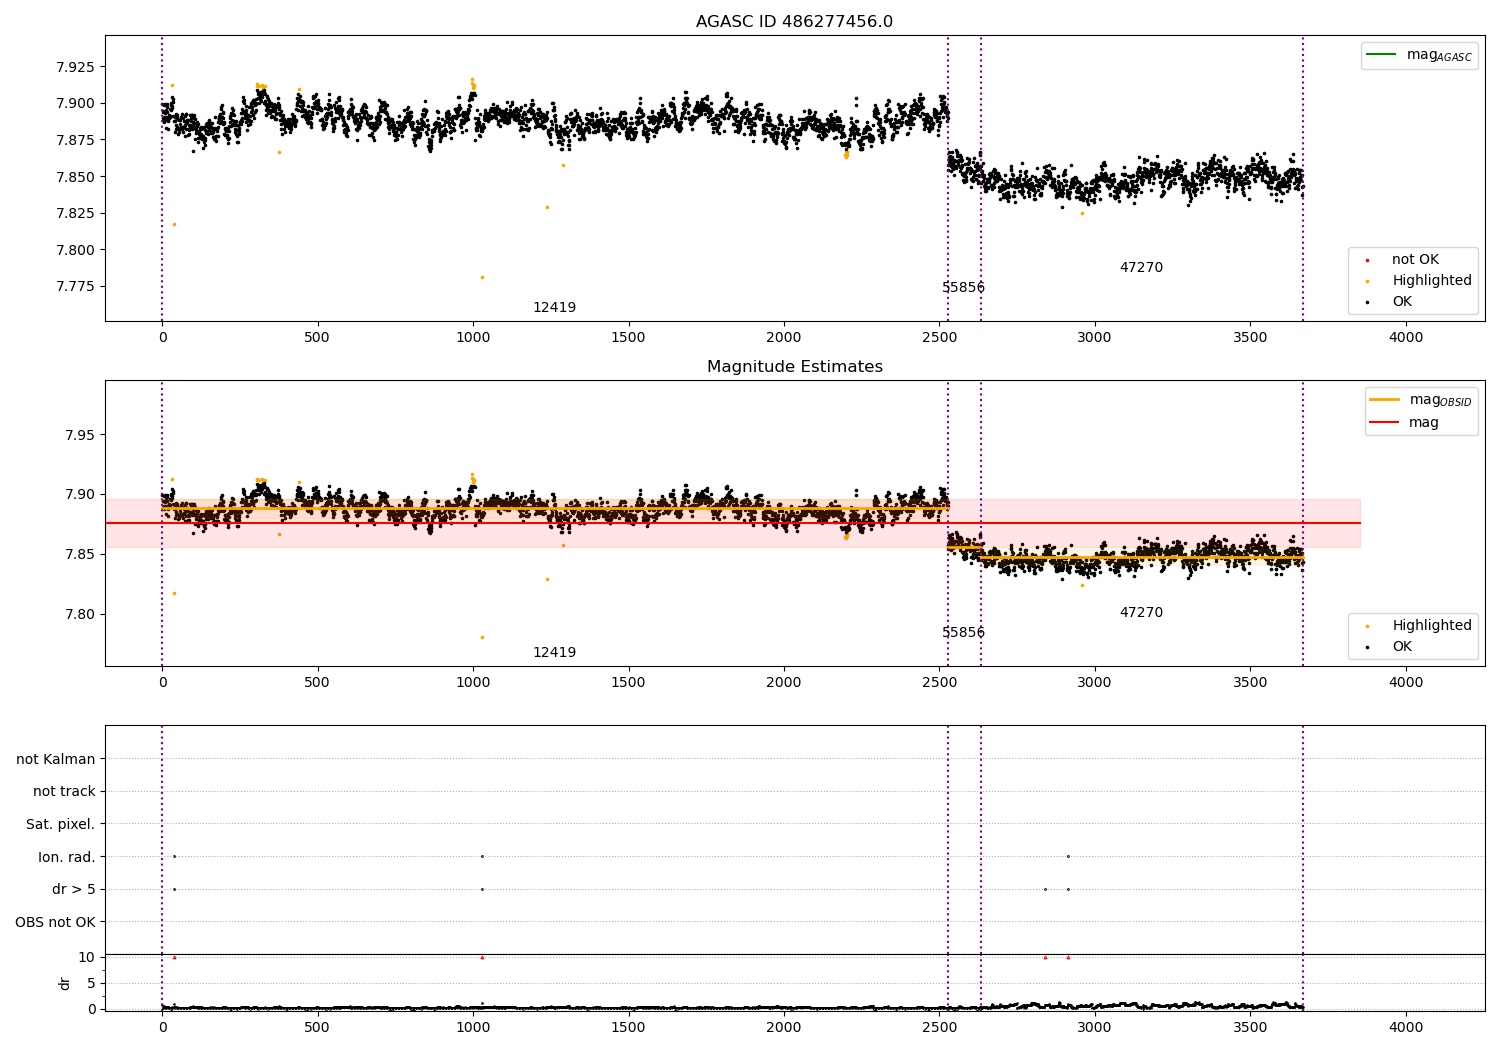
Task: Click the "dr > 5" axis label
Action: coord(74,889)
